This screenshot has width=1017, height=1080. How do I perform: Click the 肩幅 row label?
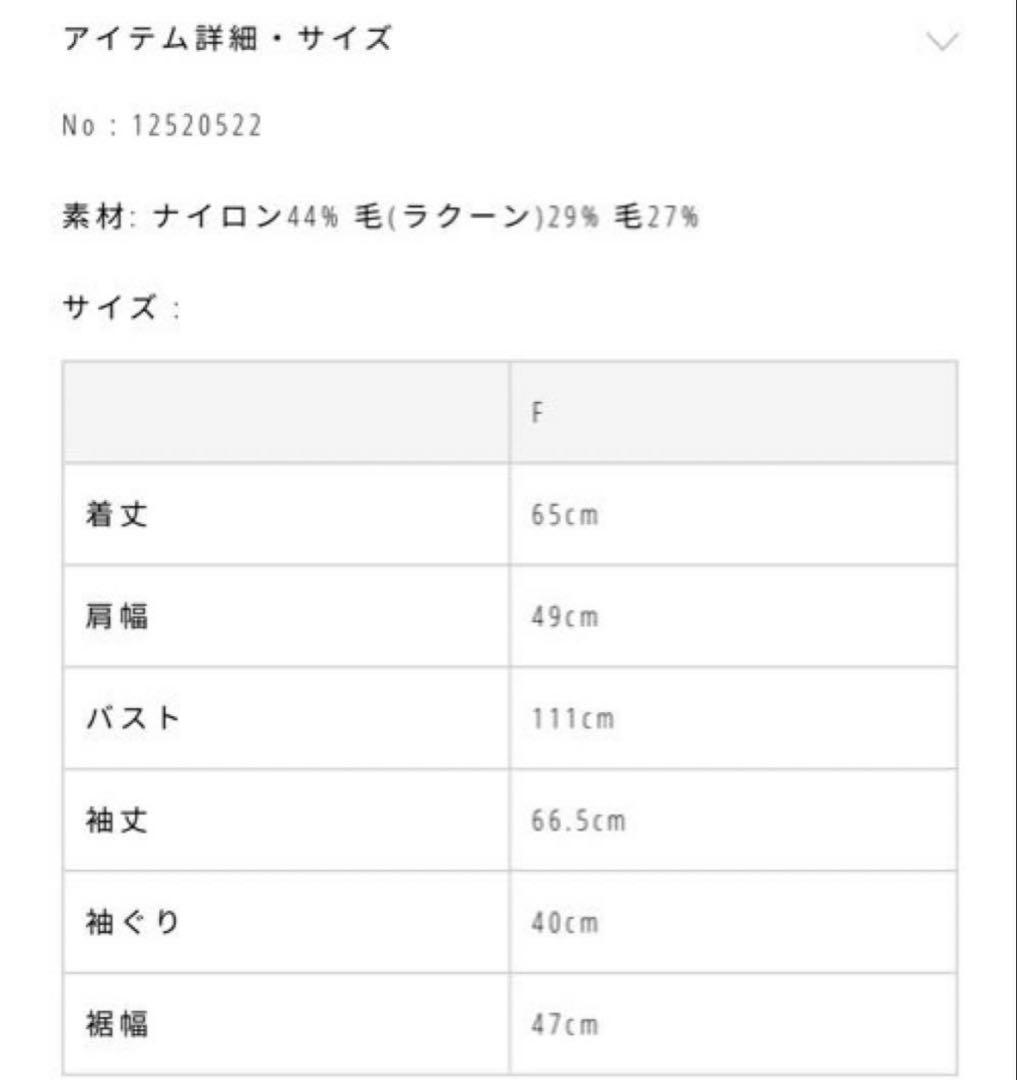pos(117,618)
